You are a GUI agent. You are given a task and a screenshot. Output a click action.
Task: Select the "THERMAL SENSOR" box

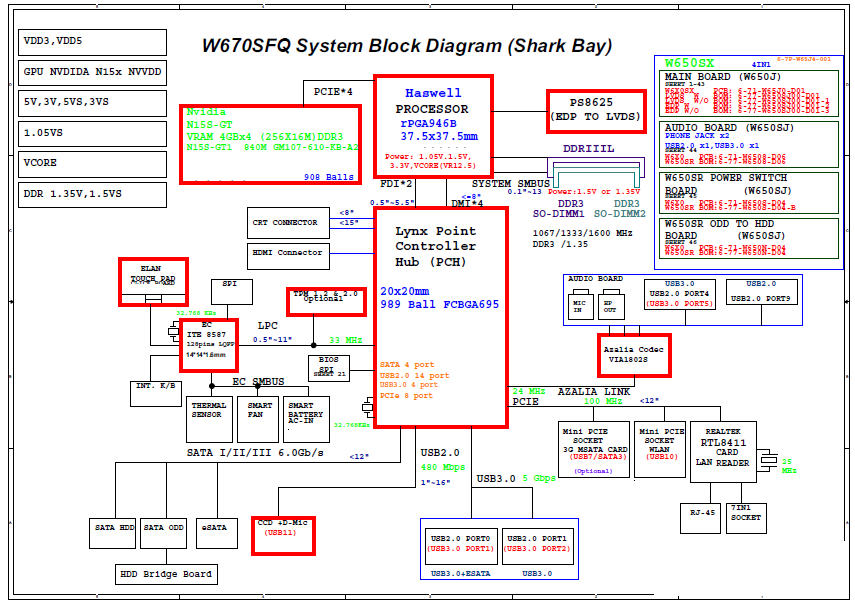[x=209, y=419]
